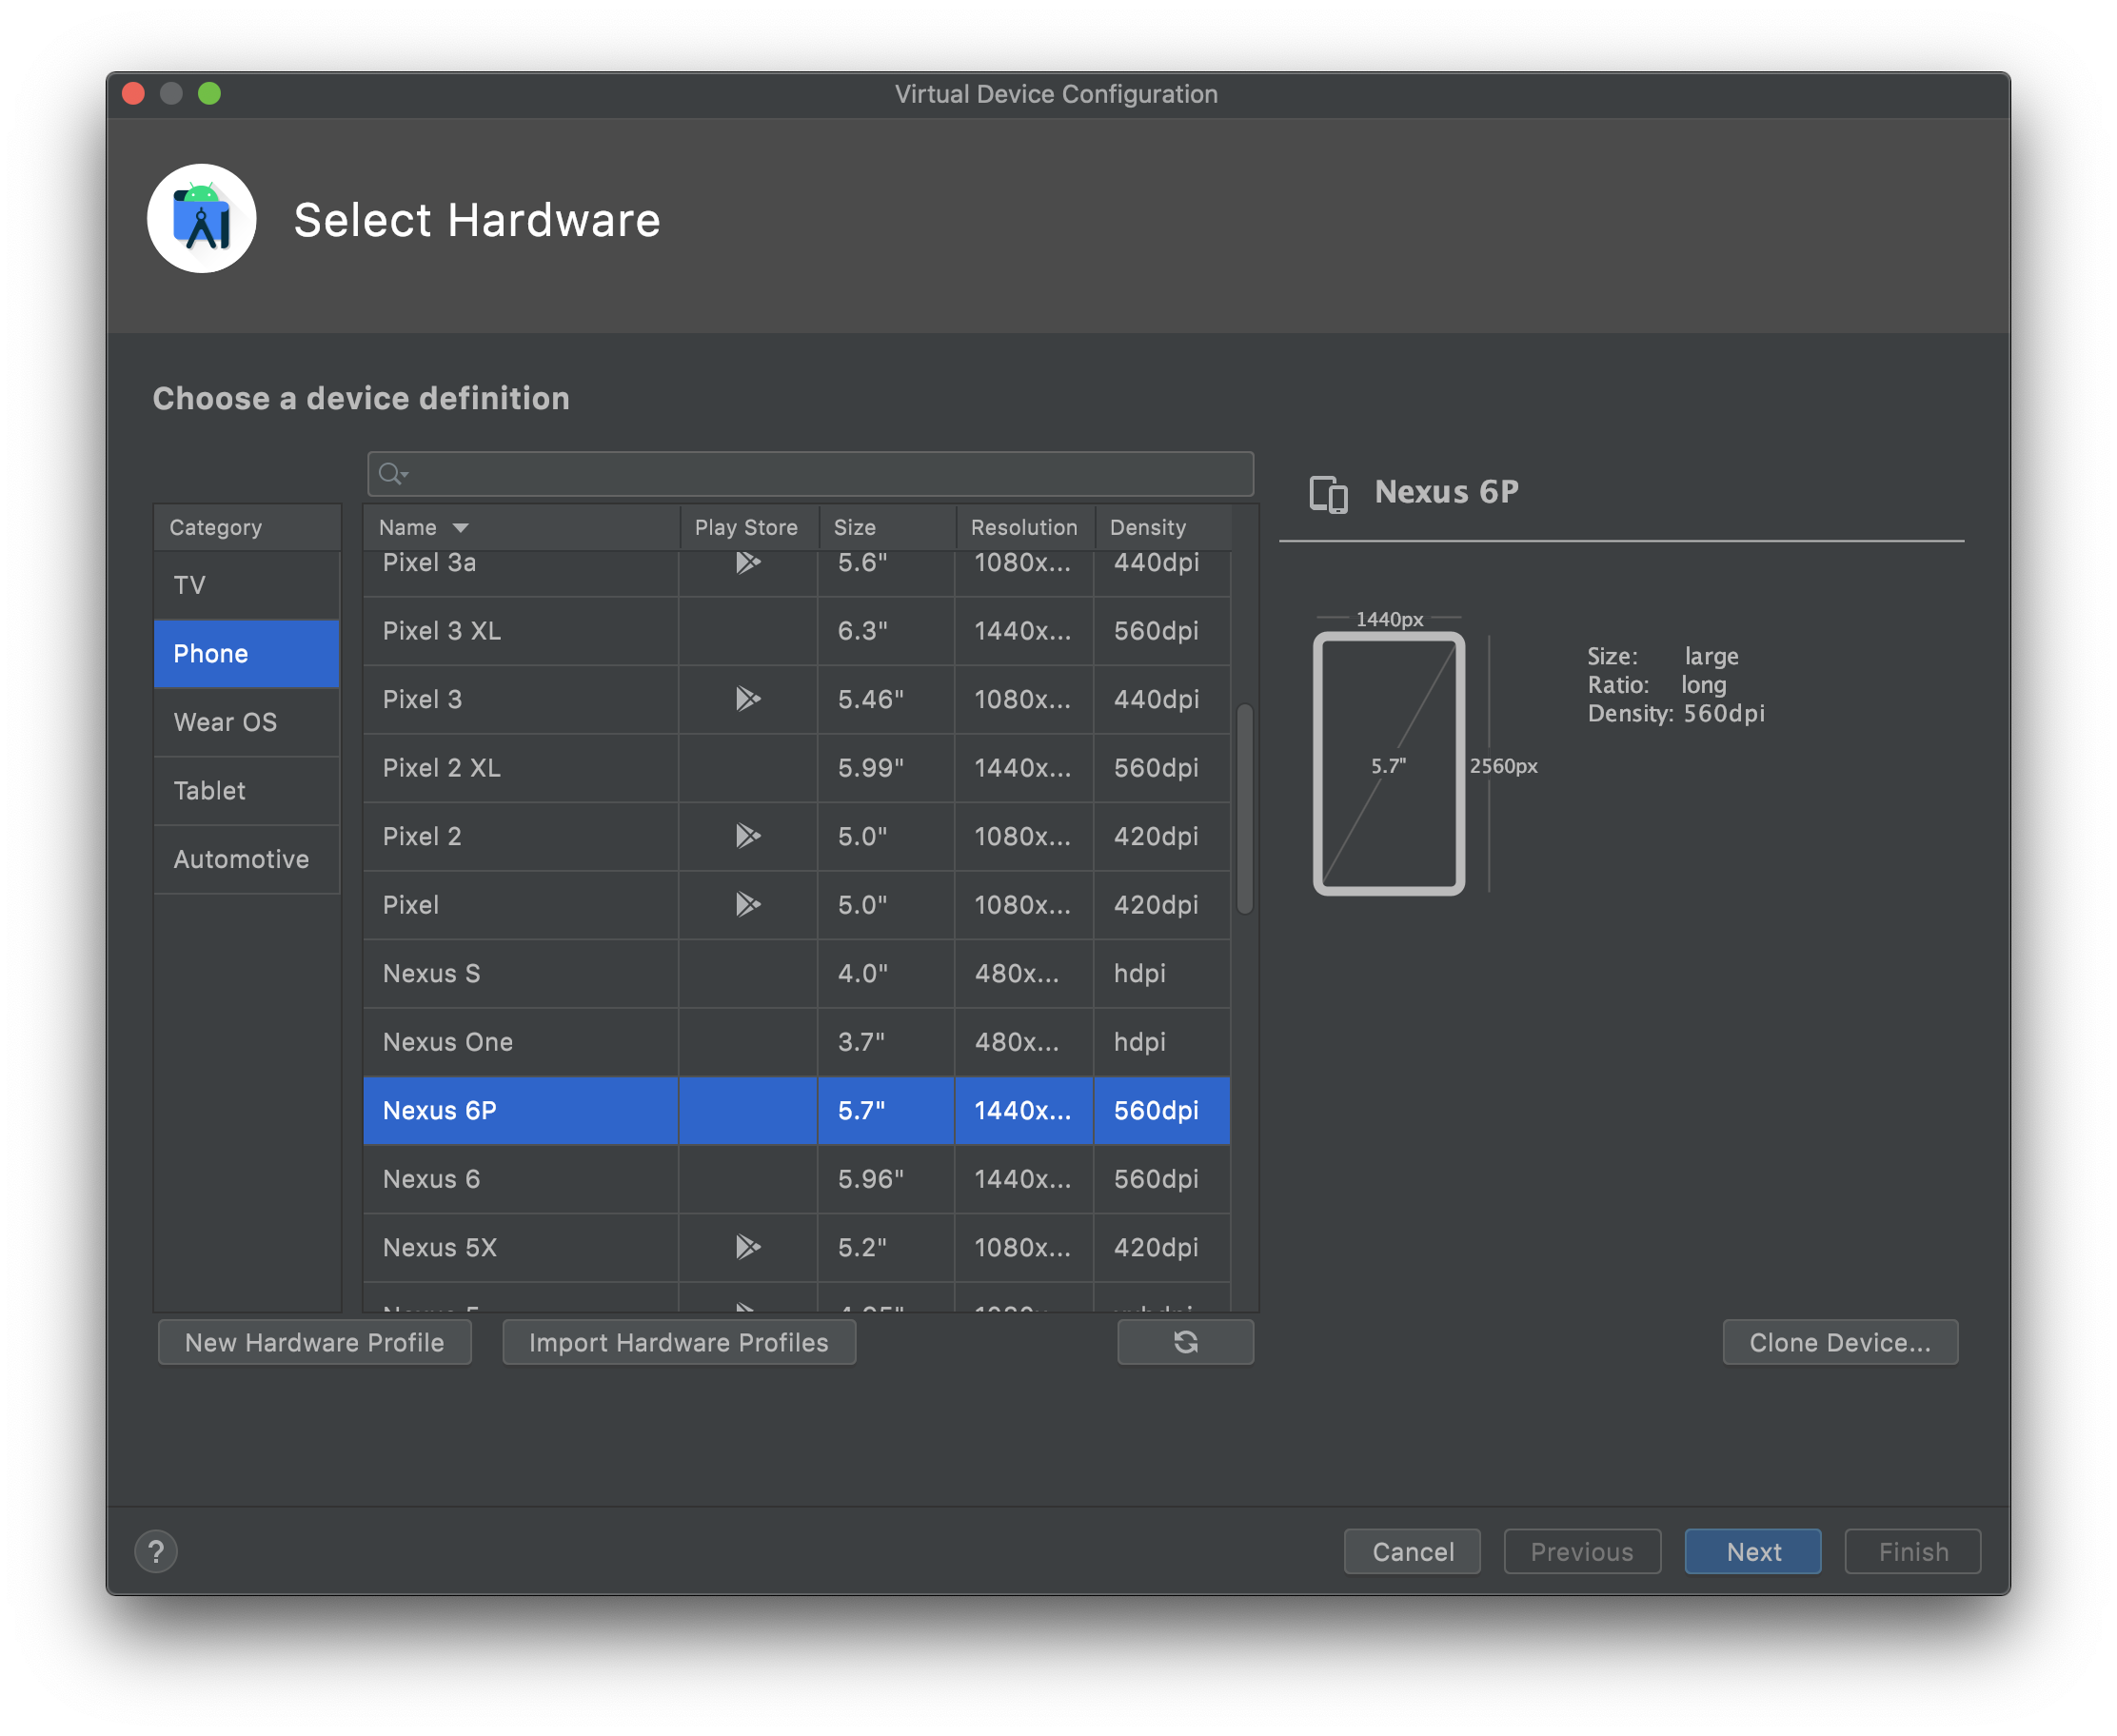This screenshot has height=1736, width=2117.
Task: Click the Android Studio logo icon
Action: 202,218
